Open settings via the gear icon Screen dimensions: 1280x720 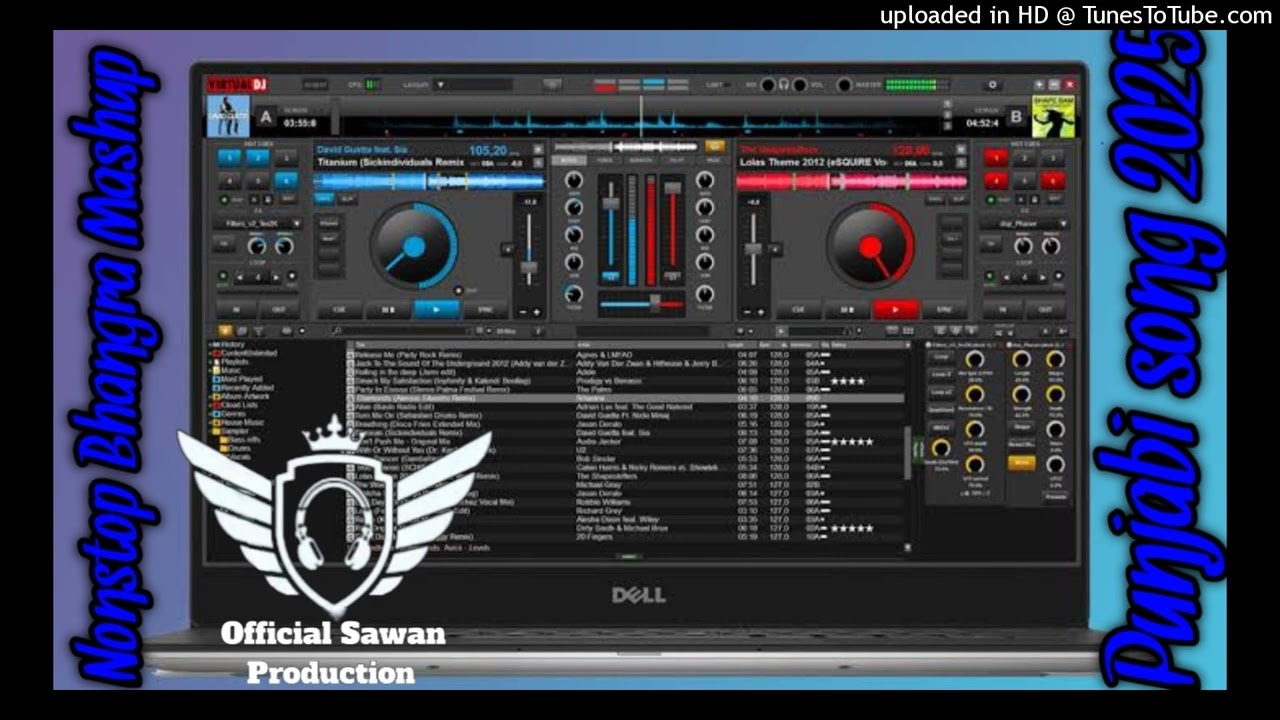click(x=992, y=86)
